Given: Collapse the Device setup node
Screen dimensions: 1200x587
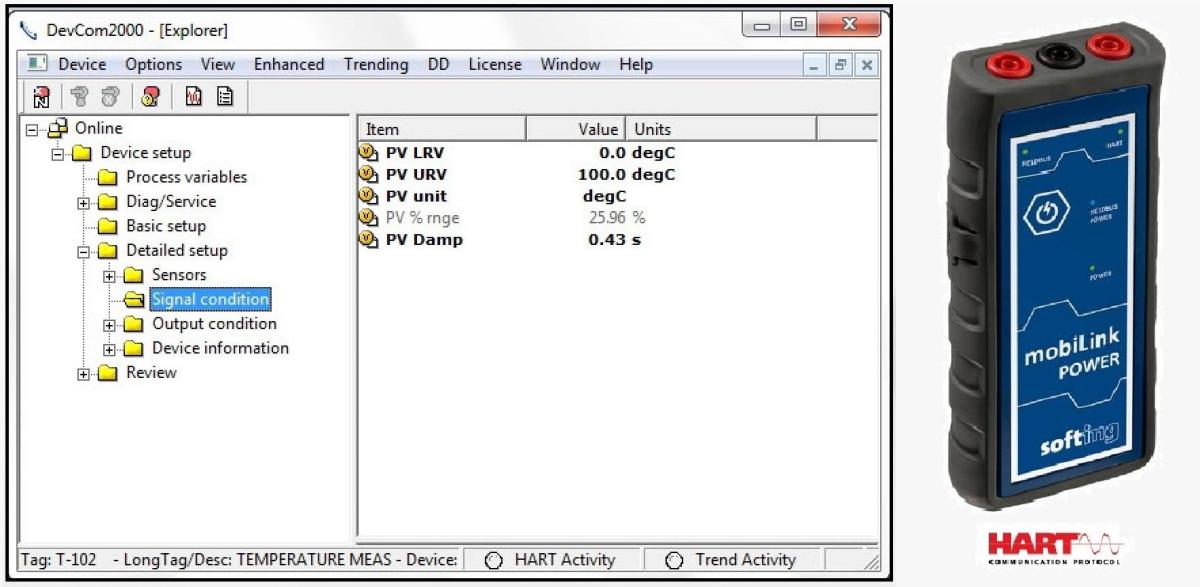Looking at the screenshot, I should click(60, 153).
